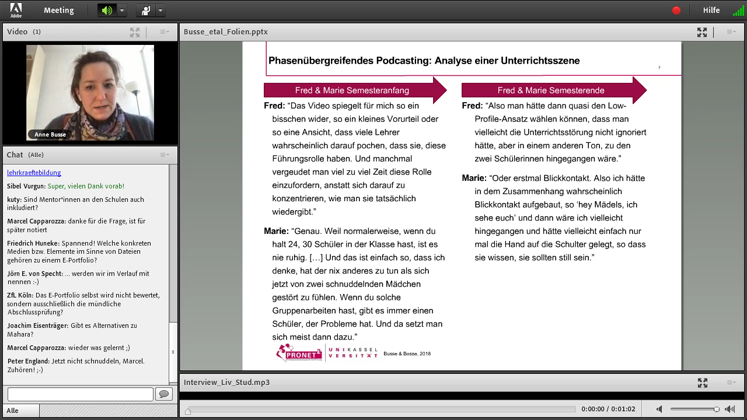Open the Meeting menu
Viewport: 747px width, 420px height.
59,11
